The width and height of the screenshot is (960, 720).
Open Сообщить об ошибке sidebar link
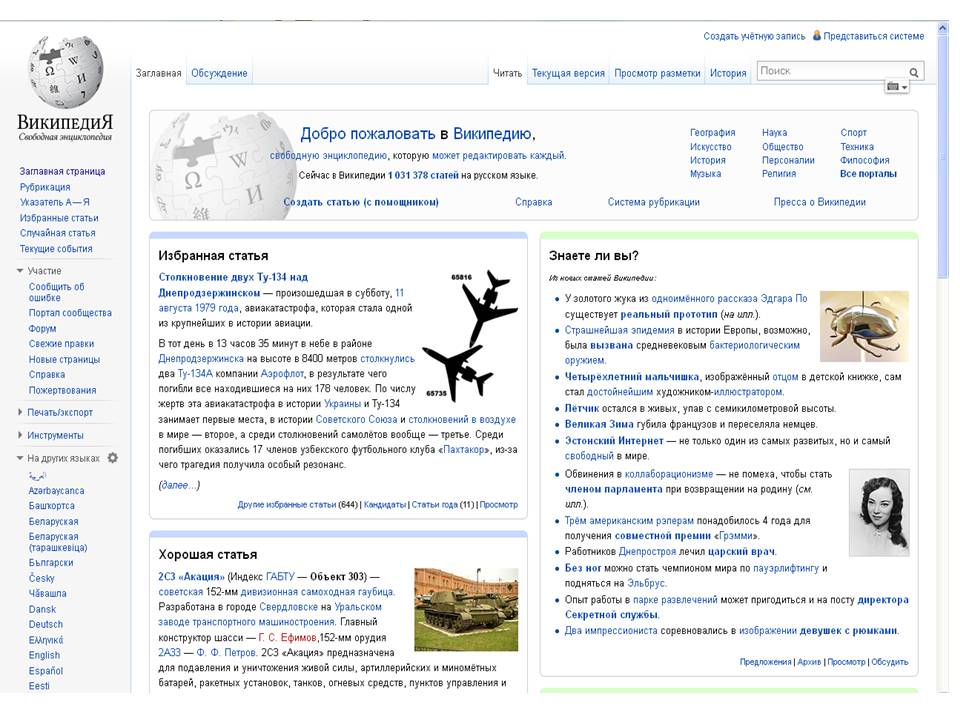pyautogui.click(x=56, y=292)
